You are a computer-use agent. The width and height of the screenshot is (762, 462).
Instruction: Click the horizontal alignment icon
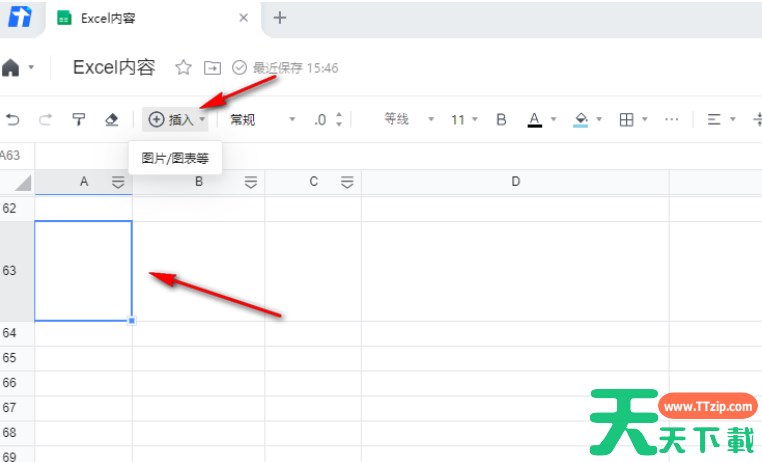pyautogui.click(x=714, y=120)
